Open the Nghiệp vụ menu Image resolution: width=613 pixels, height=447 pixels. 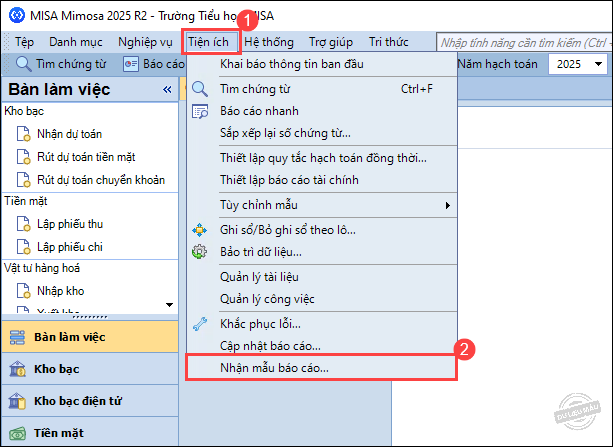pyautogui.click(x=145, y=42)
